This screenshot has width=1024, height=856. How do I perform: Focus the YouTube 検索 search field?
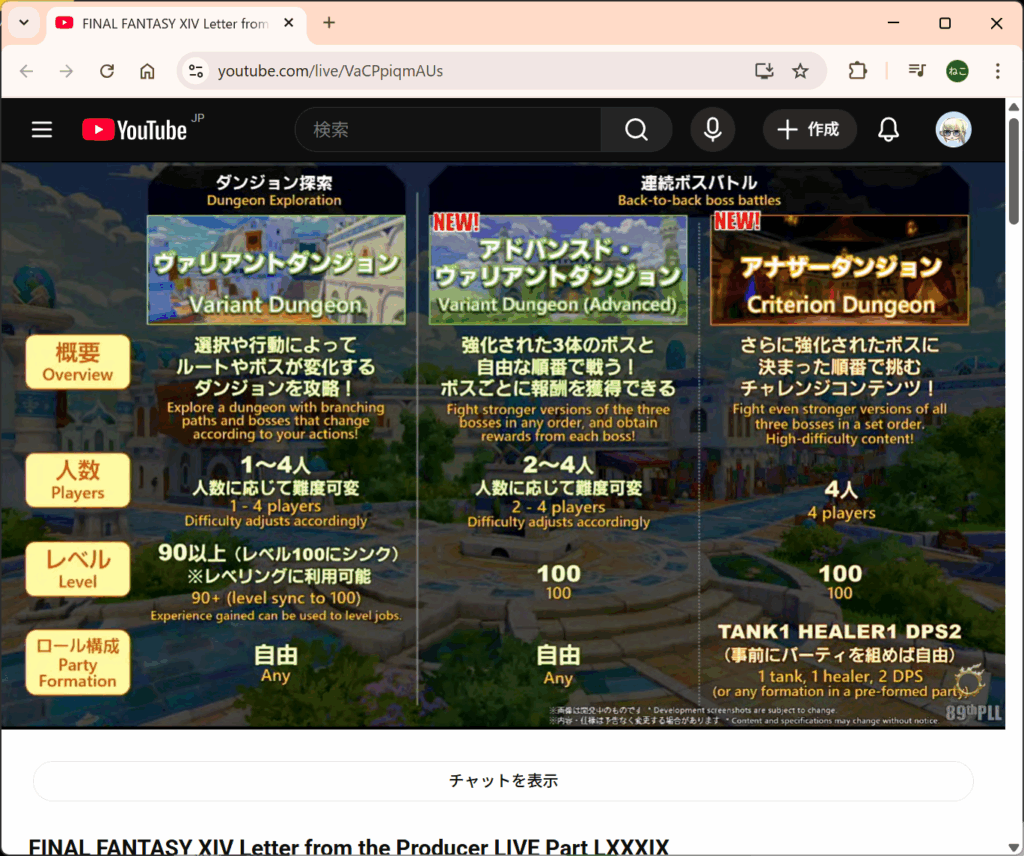click(450, 130)
